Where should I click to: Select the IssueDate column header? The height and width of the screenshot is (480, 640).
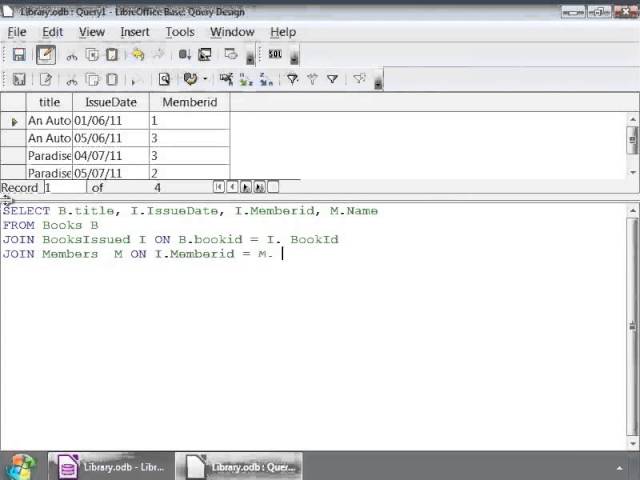(x=111, y=102)
